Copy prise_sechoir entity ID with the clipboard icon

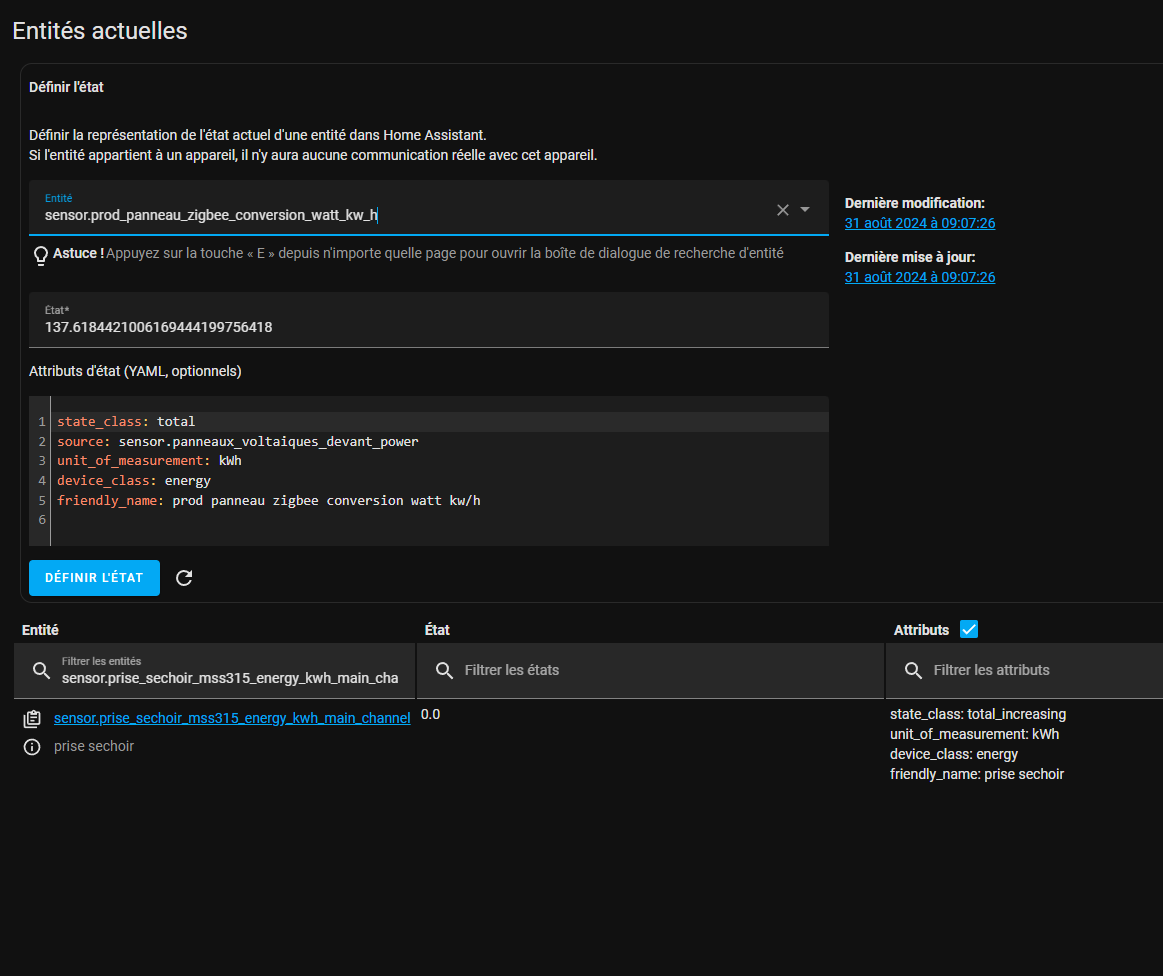point(32,718)
